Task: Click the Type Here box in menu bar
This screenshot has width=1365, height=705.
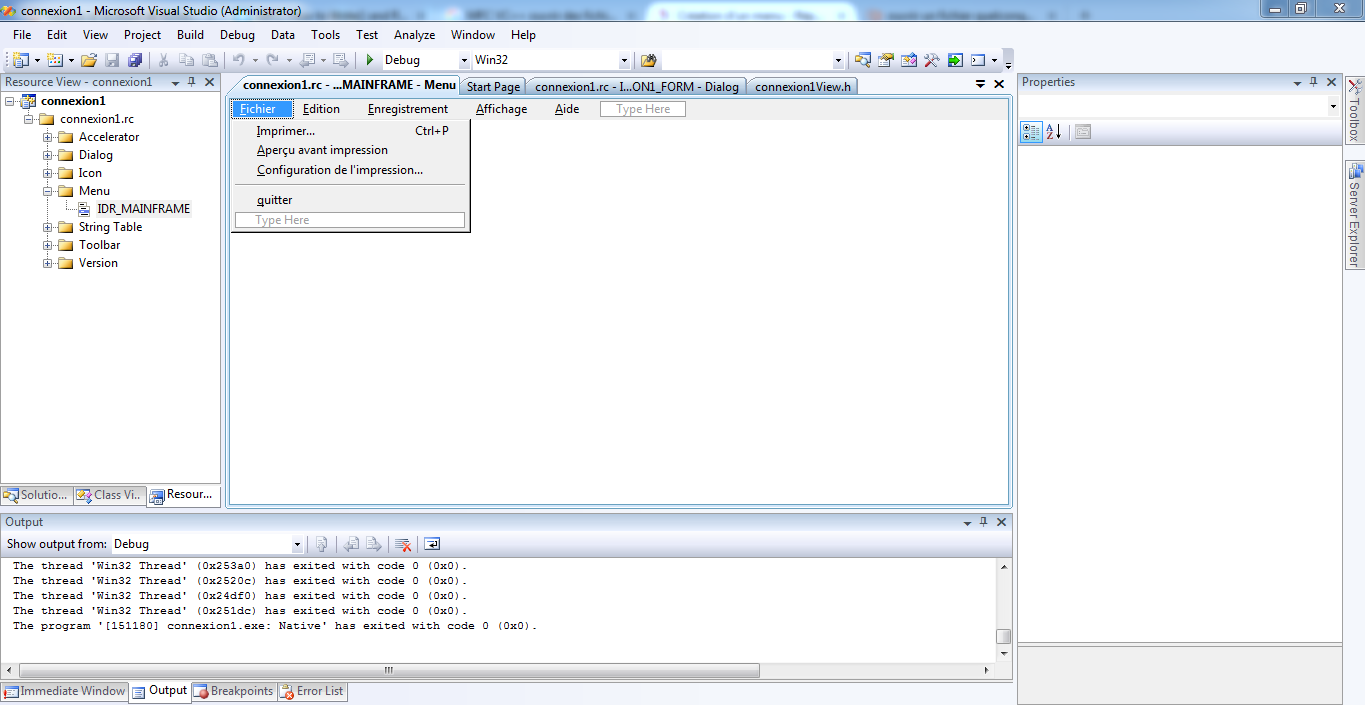Action: 643,109
